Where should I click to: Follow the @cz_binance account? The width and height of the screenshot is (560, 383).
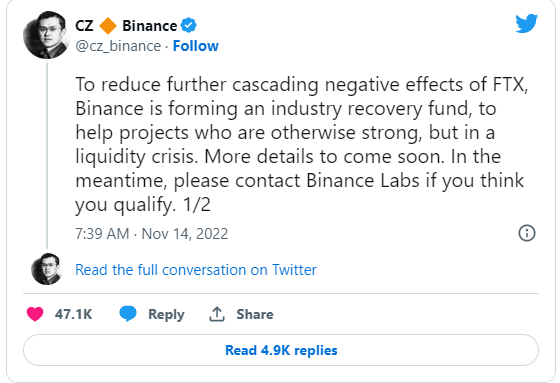pos(196,46)
